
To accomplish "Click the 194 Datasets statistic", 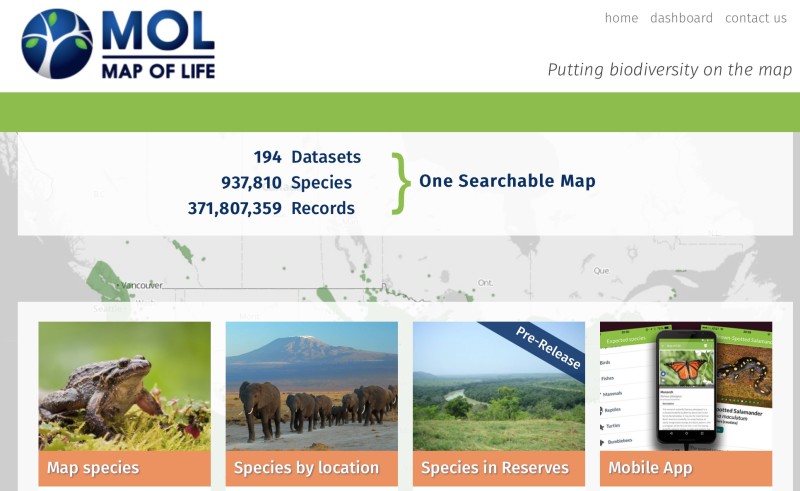I will (x=307, y=157).
